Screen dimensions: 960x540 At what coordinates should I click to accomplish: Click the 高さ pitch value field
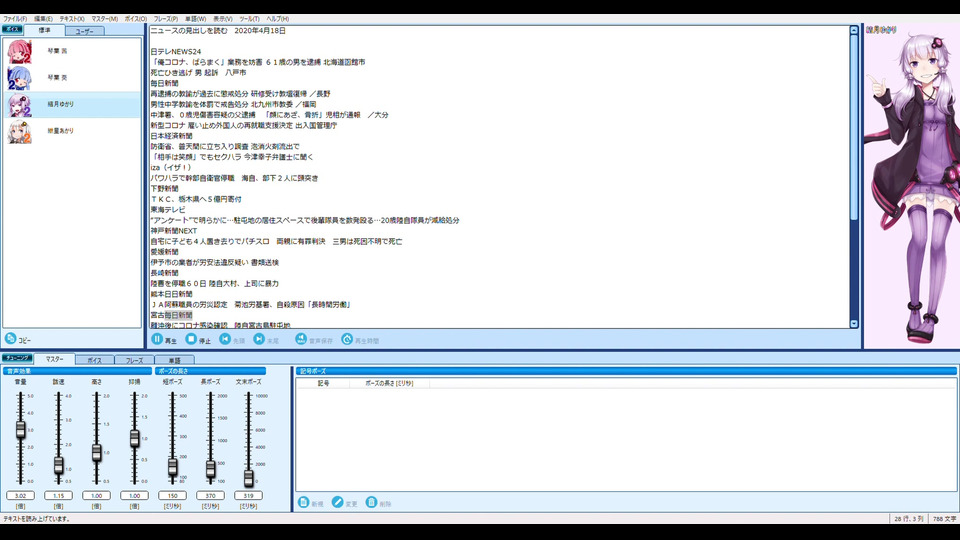click(97, 495)
